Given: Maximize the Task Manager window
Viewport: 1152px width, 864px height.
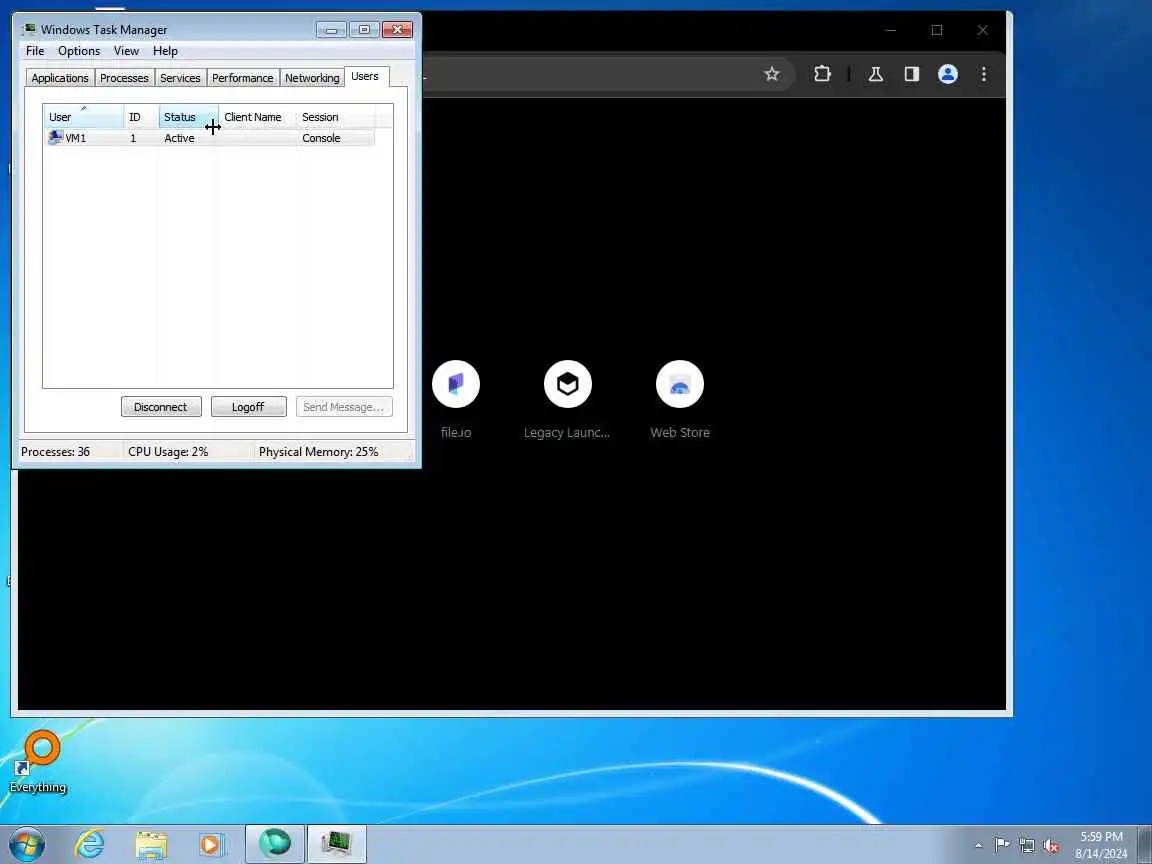Looking at the screenshot, I should [x=364, y=29].
